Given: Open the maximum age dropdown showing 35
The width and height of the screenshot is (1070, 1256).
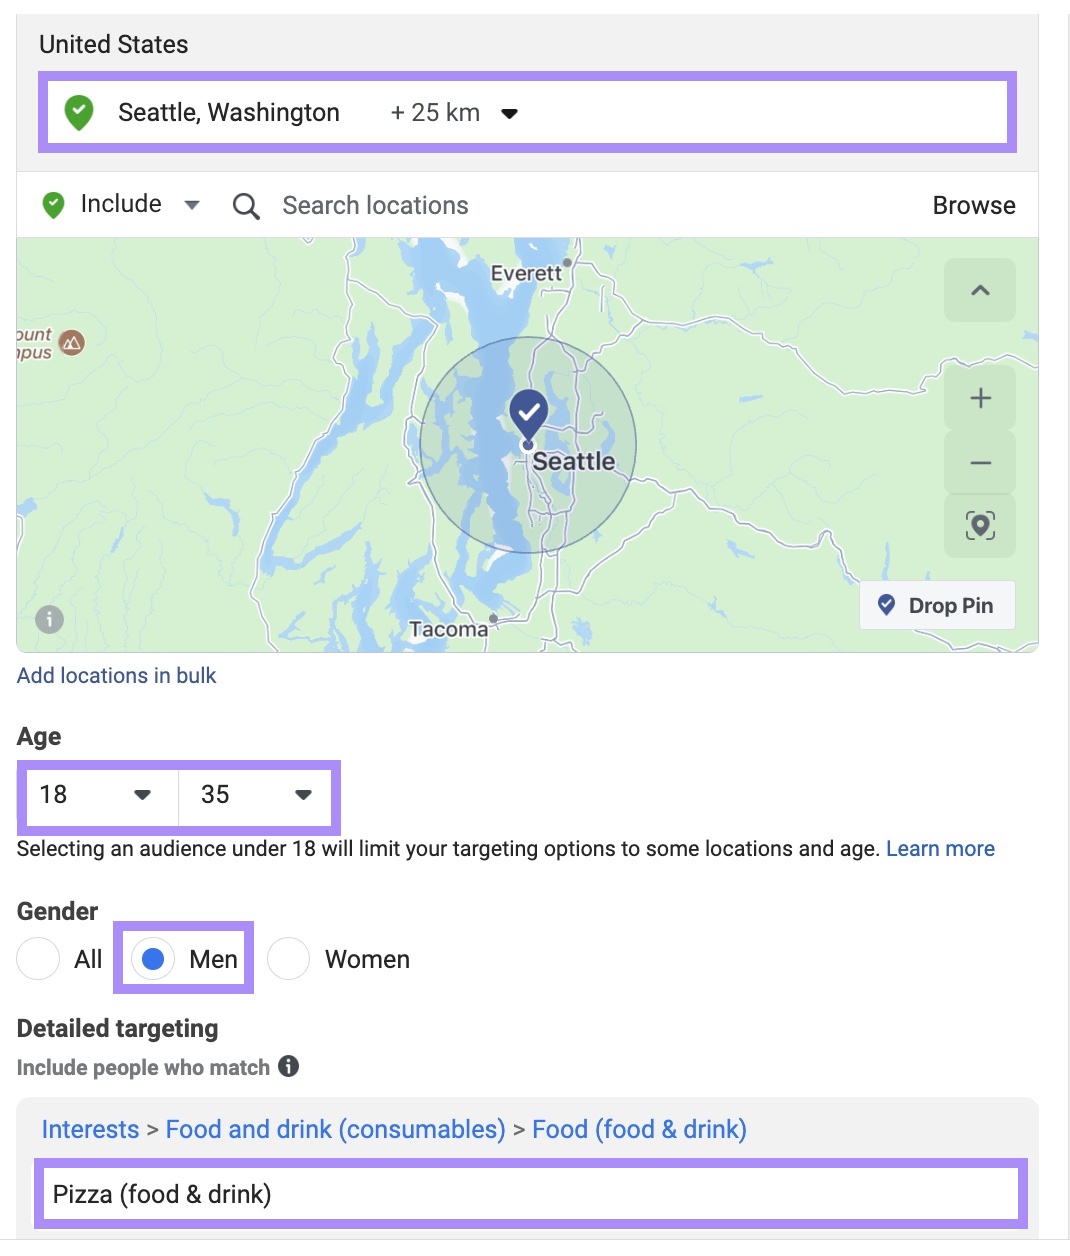Looking at the screenshot, I should click(302, 795).
